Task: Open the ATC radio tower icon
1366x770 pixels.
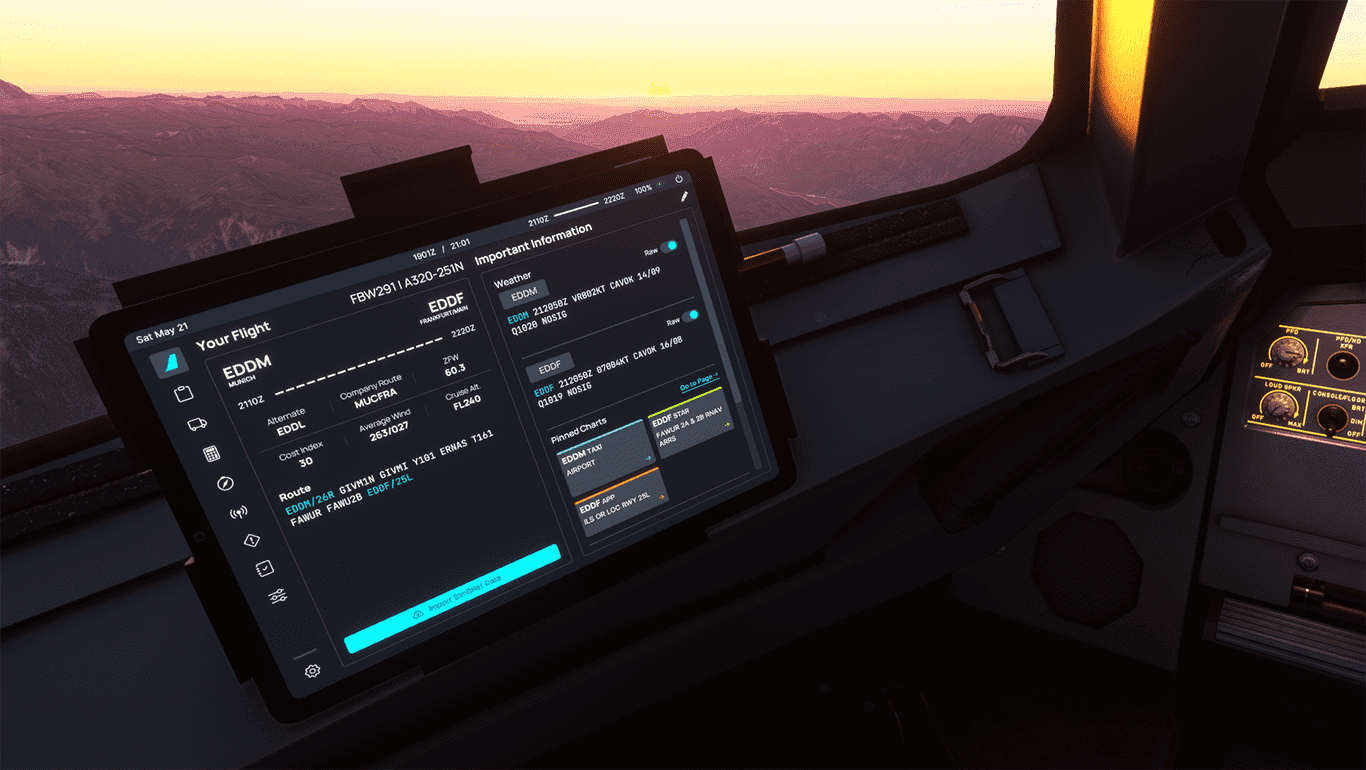Action: [238, 513]
